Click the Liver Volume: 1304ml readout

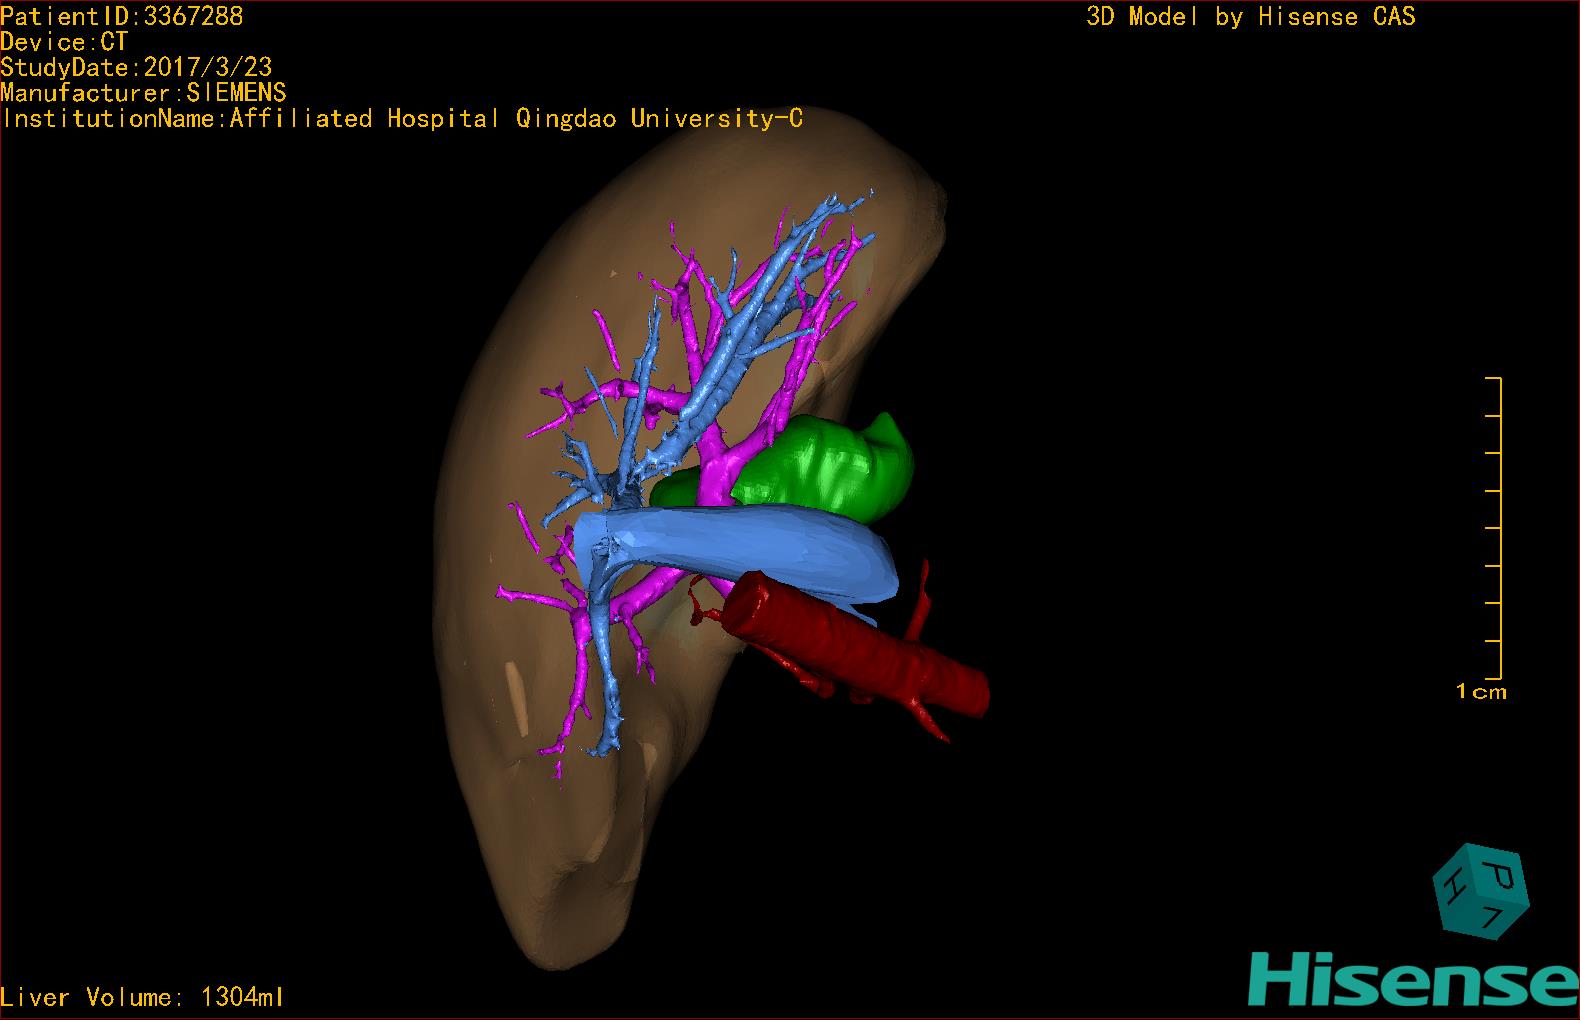143,997
